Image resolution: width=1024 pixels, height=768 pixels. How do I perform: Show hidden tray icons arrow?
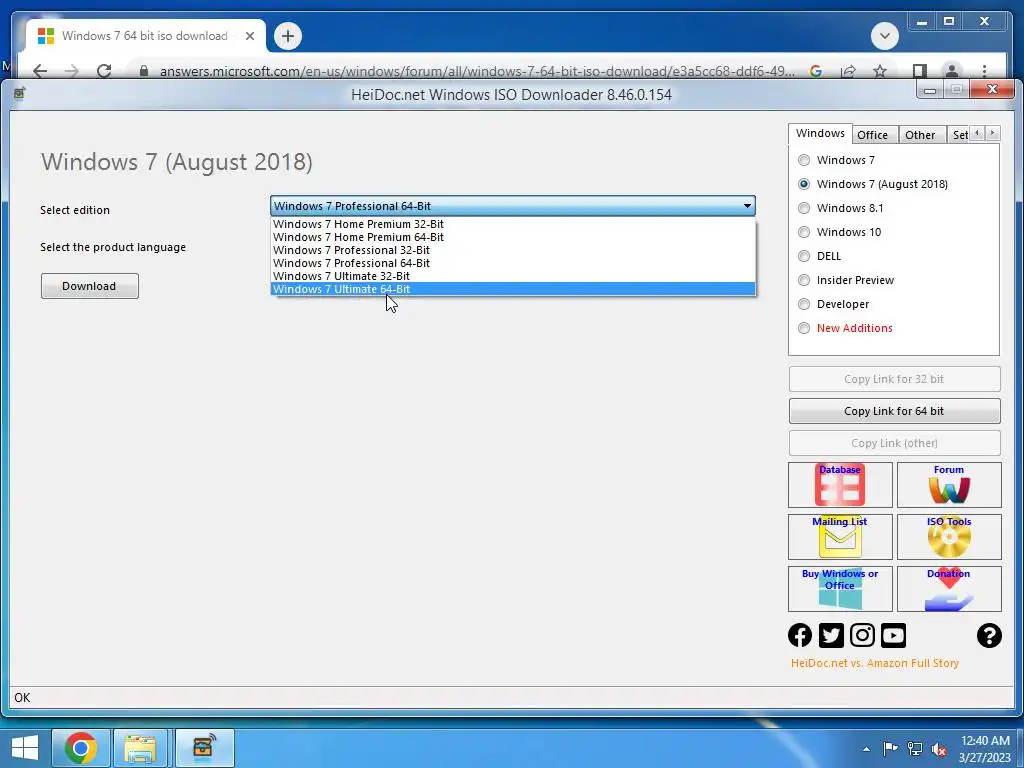click(x=866, y=749)
